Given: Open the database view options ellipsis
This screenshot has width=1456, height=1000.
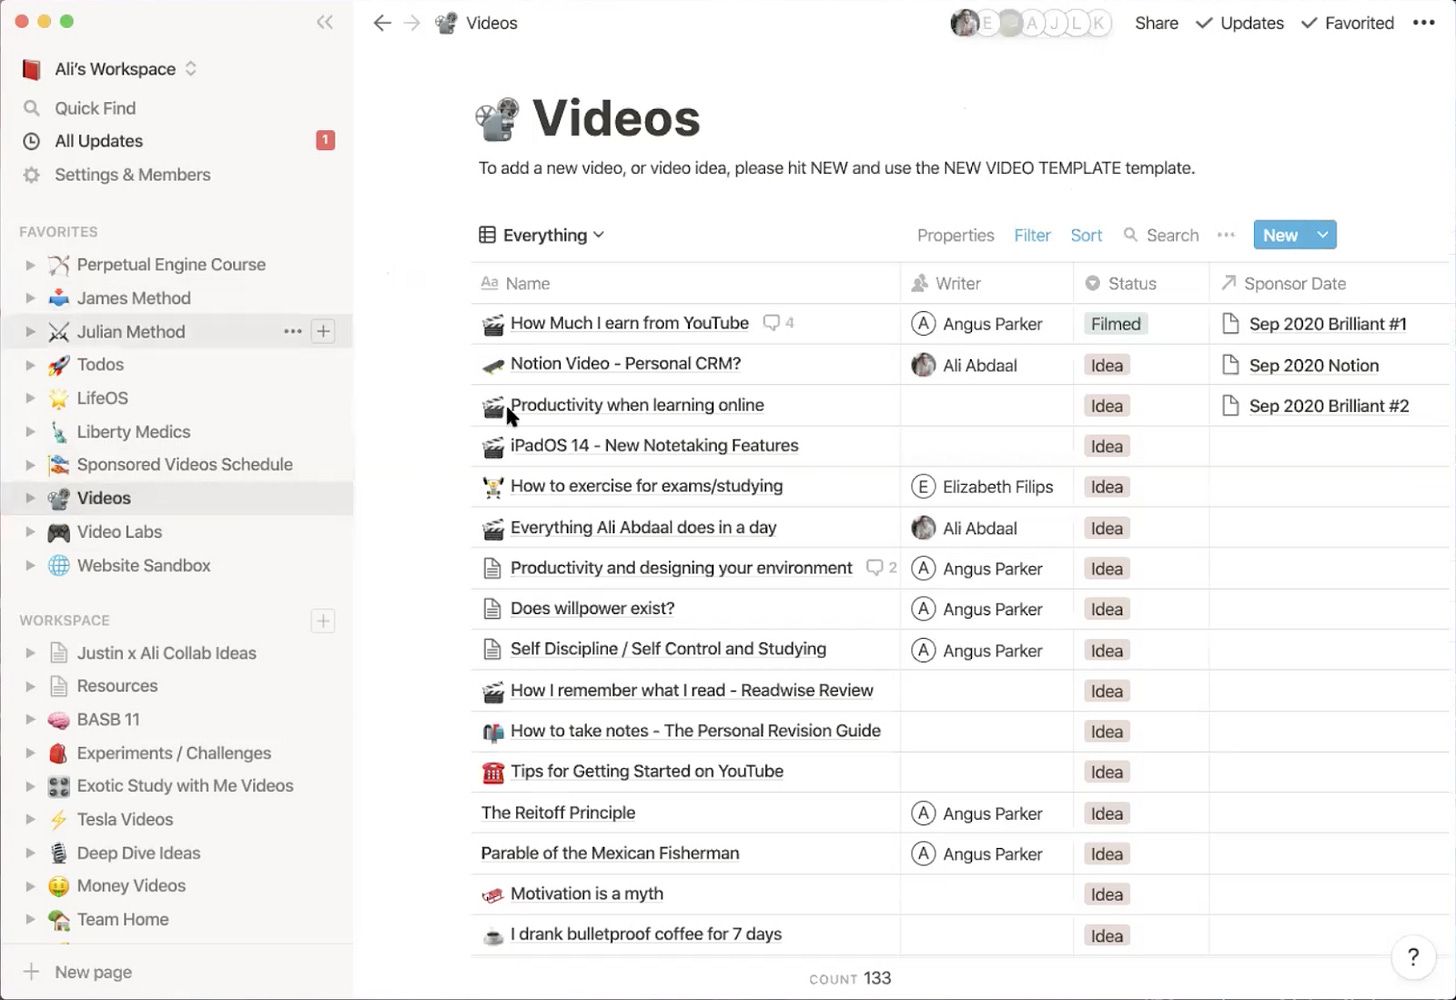Looking at the screenshot, I should click(x=1226, y=235).
